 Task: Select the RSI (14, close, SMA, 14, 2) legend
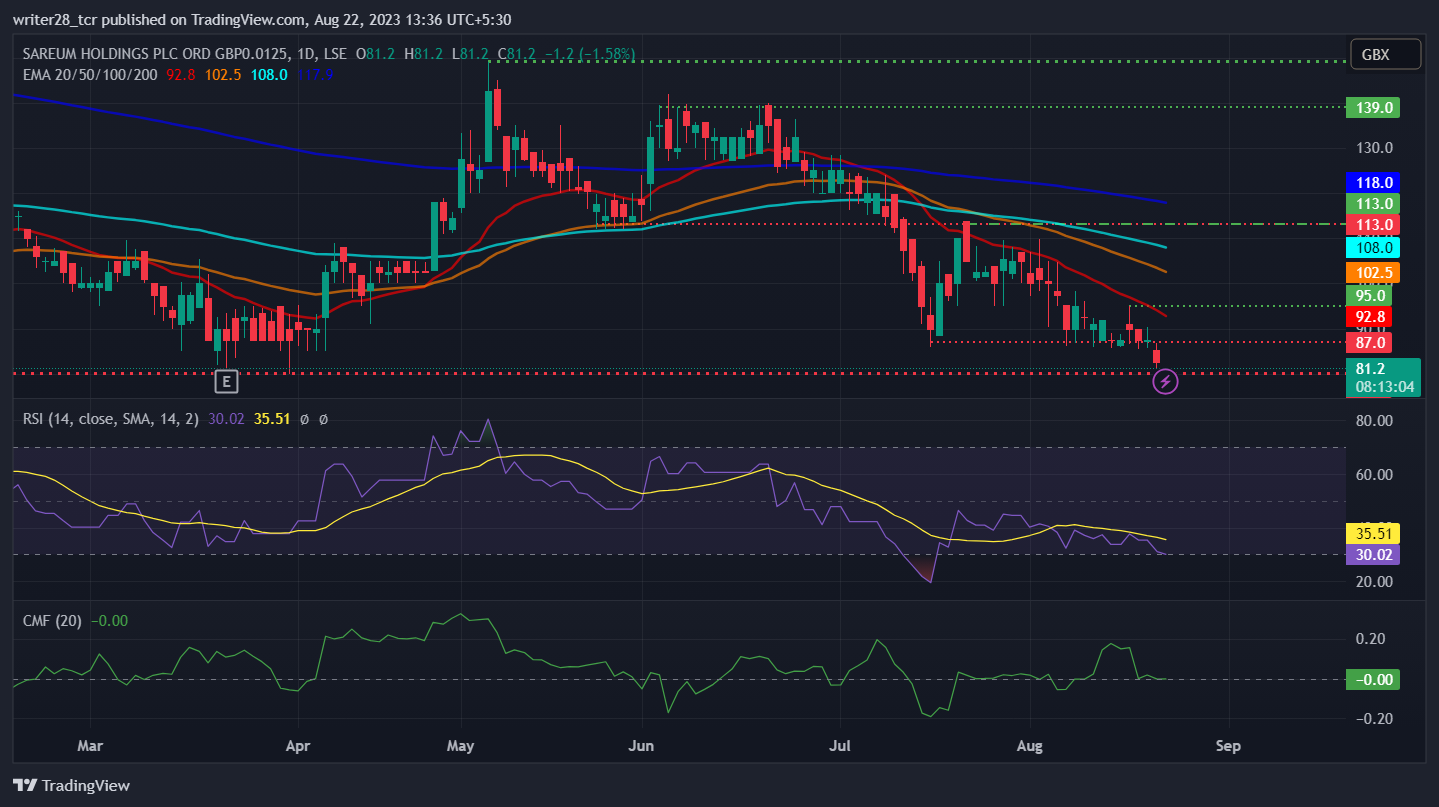pos(112,419)
